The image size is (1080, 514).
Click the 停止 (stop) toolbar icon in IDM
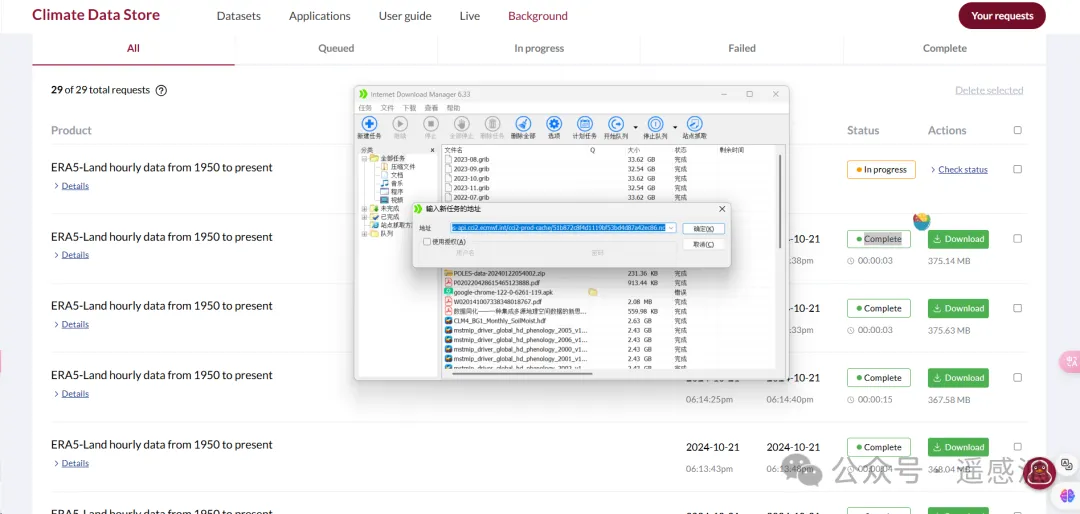tap(430, 124)
